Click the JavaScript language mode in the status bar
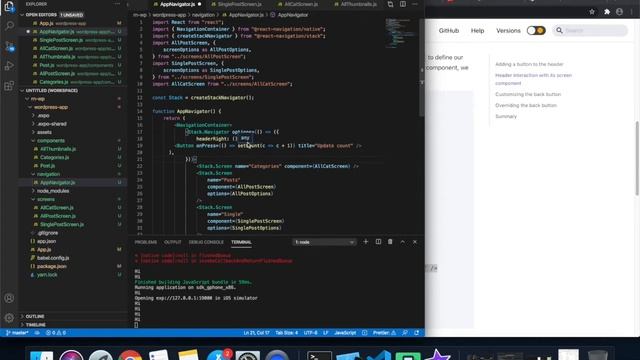Screen dimensions: 640x360 click(345, 333)
